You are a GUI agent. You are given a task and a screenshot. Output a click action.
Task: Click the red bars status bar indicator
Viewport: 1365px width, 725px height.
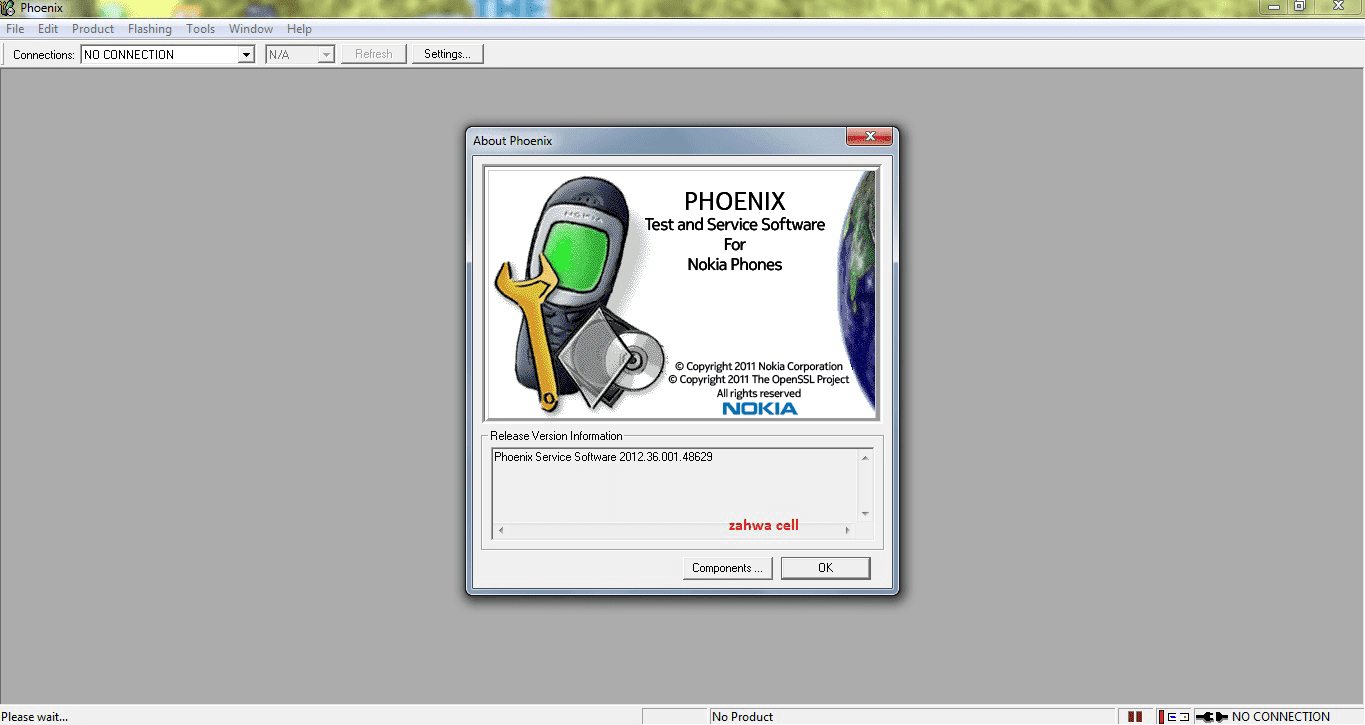(x=1135, y=716)
